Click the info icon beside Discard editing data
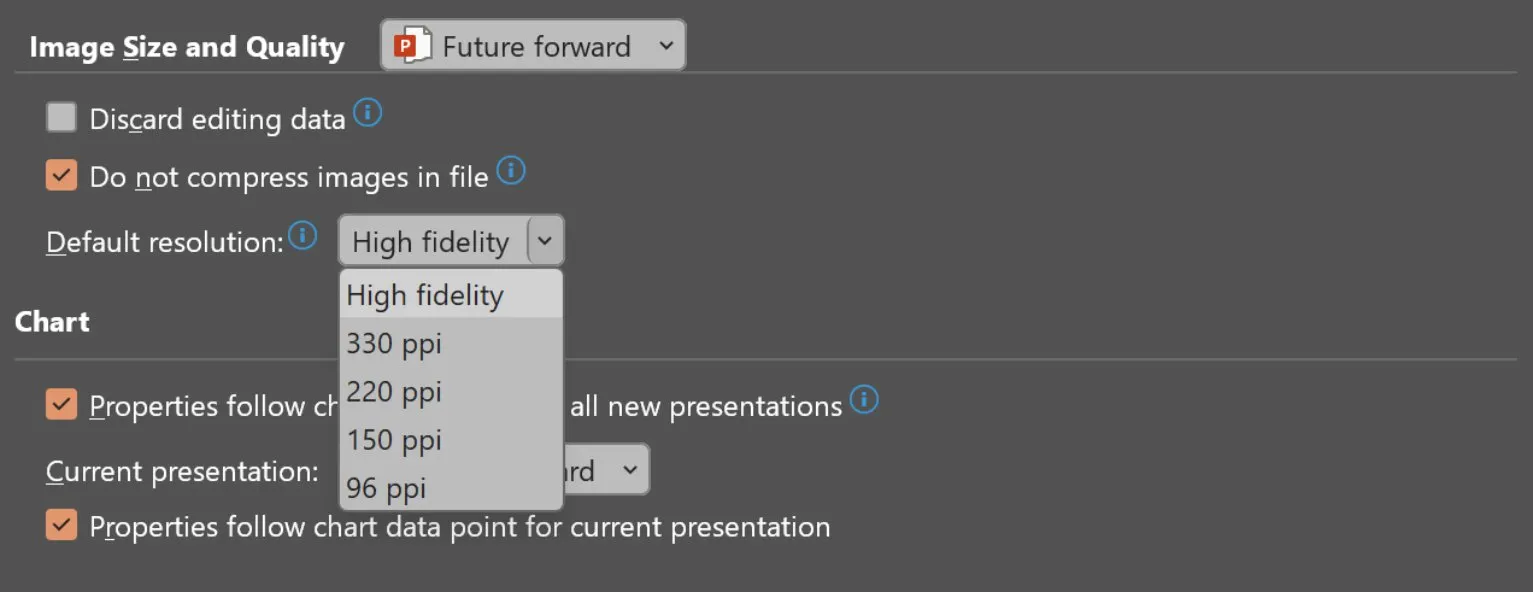 click(x=368, y=114)
